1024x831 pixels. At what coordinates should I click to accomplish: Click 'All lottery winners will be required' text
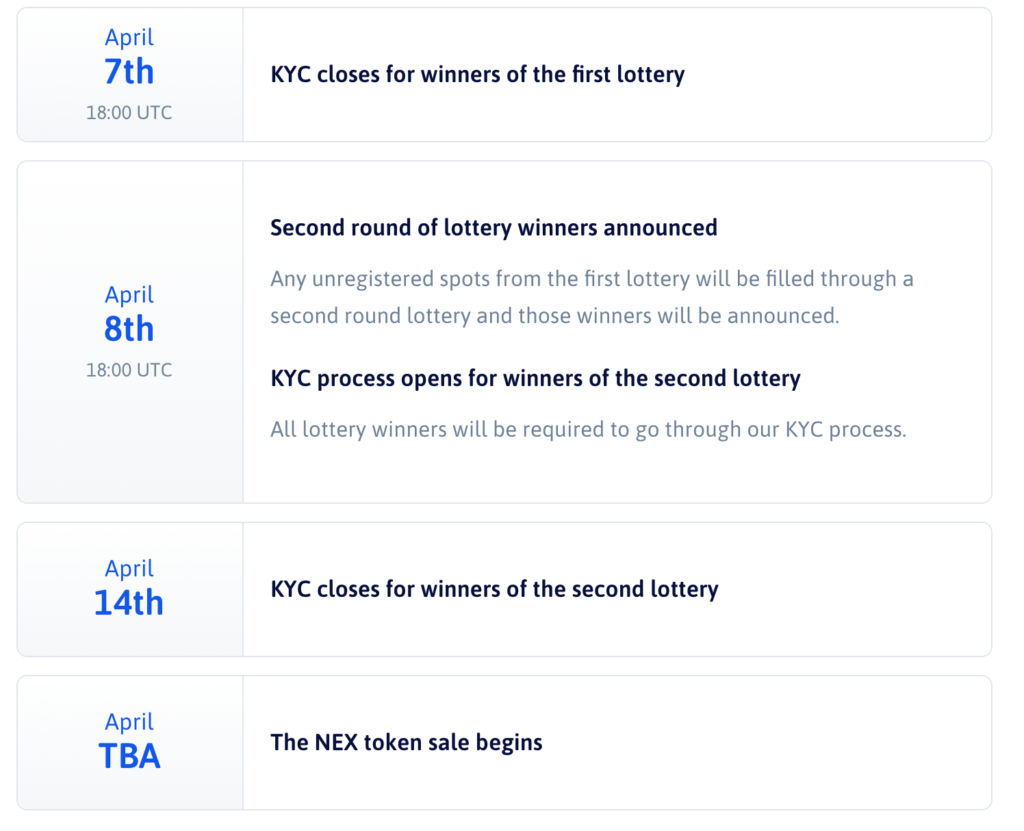pos(588,429)
